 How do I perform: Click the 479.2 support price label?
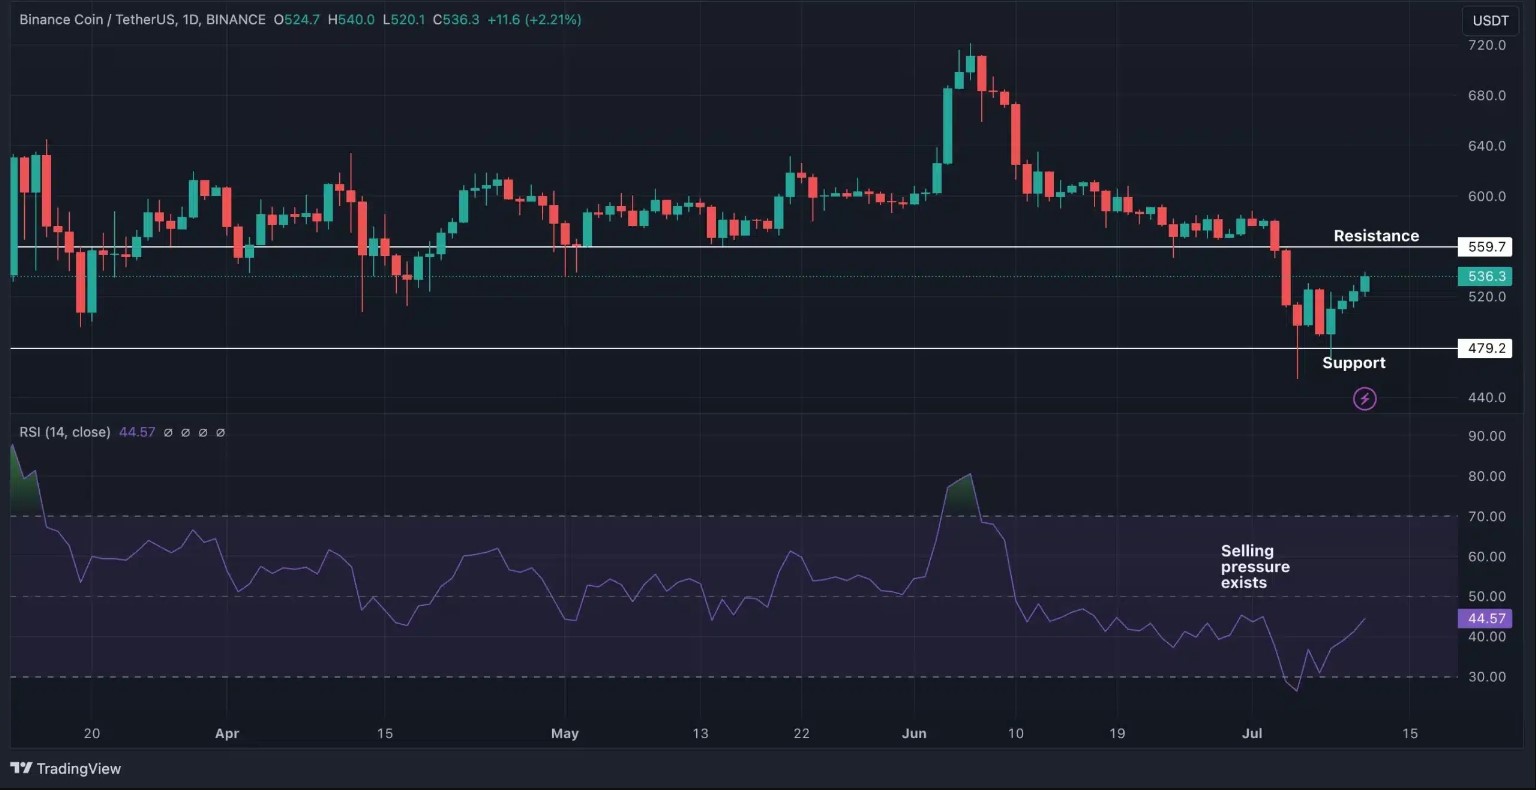1486,348
